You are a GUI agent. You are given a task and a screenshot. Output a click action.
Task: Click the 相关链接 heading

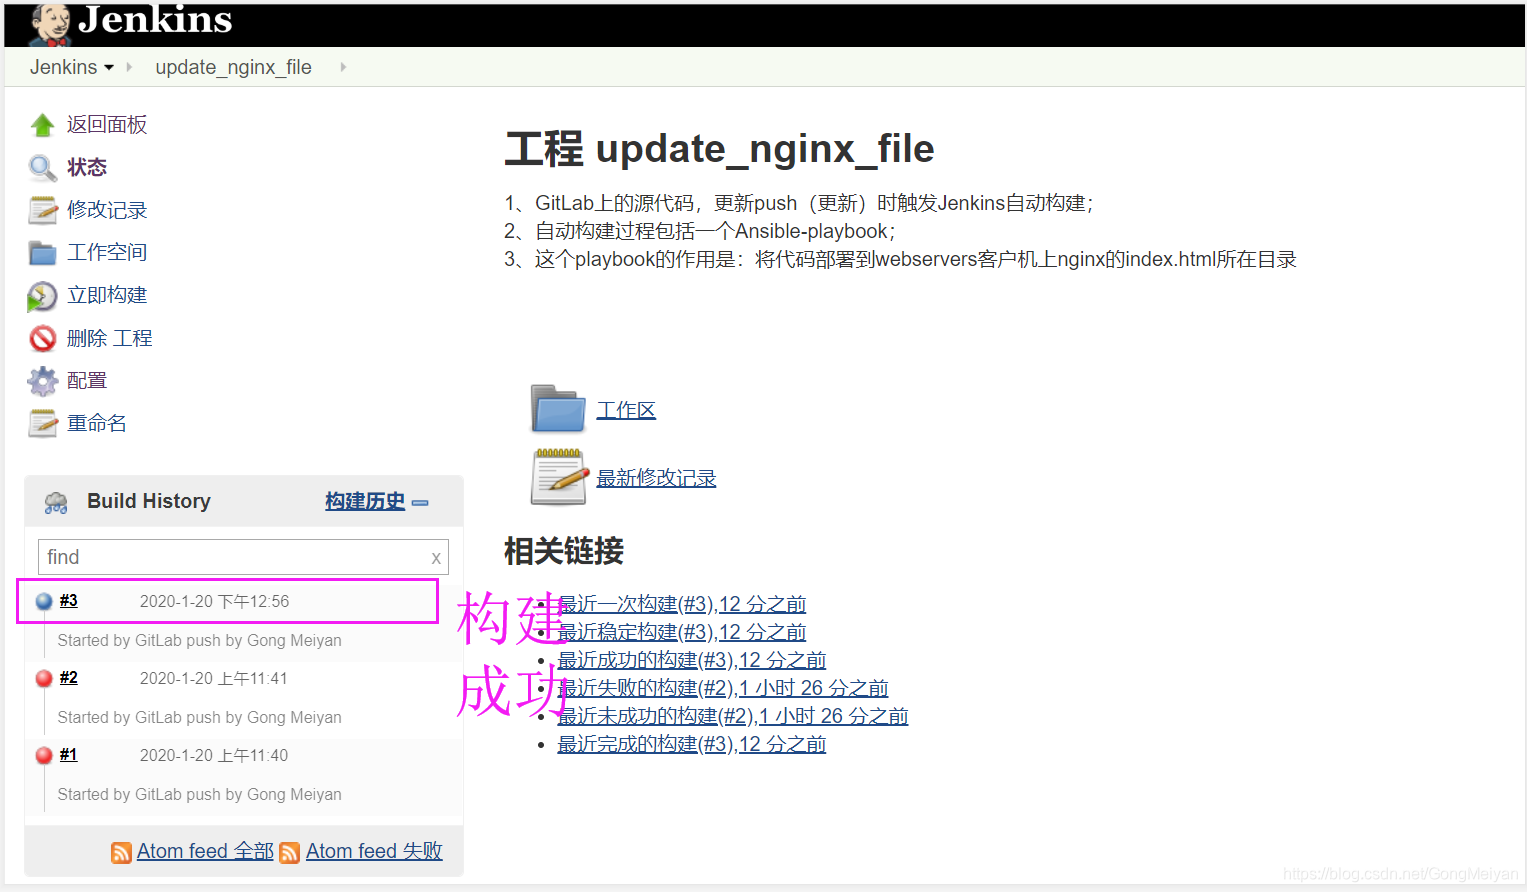(564, 551)
